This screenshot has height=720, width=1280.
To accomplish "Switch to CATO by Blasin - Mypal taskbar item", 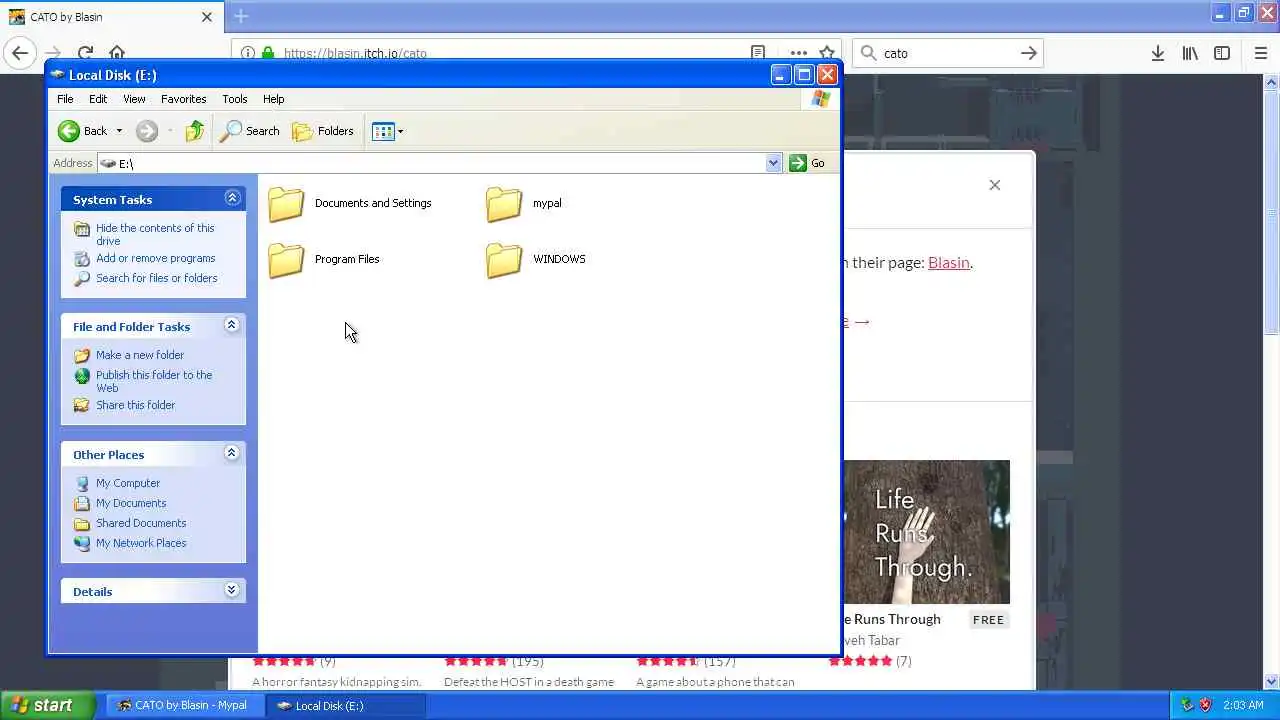I will 183,705.
